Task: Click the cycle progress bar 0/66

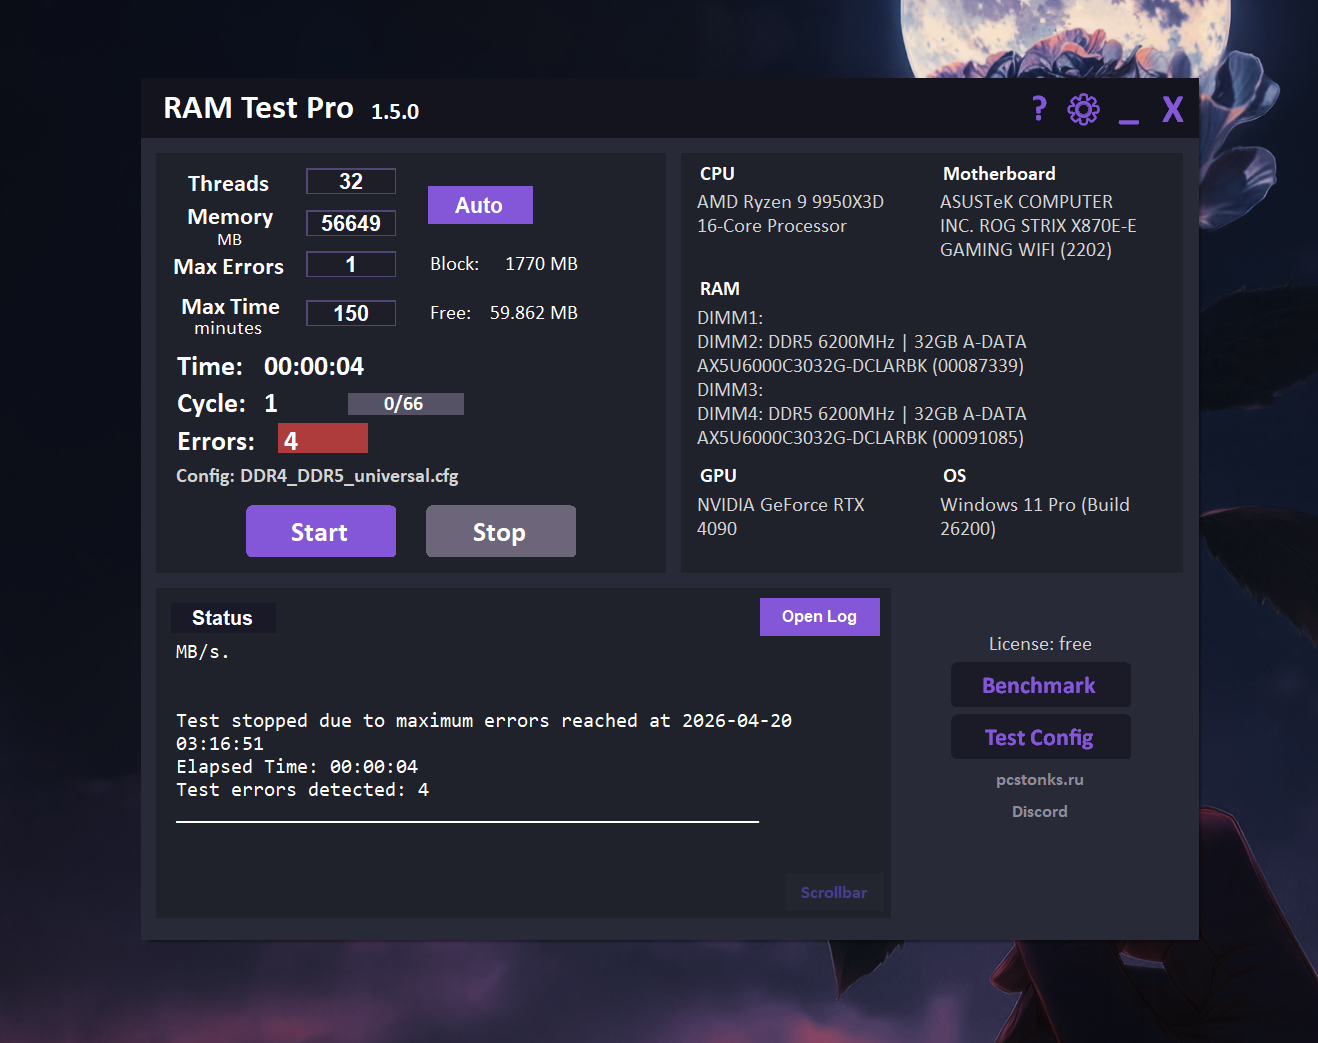Action: coord(406,404)
